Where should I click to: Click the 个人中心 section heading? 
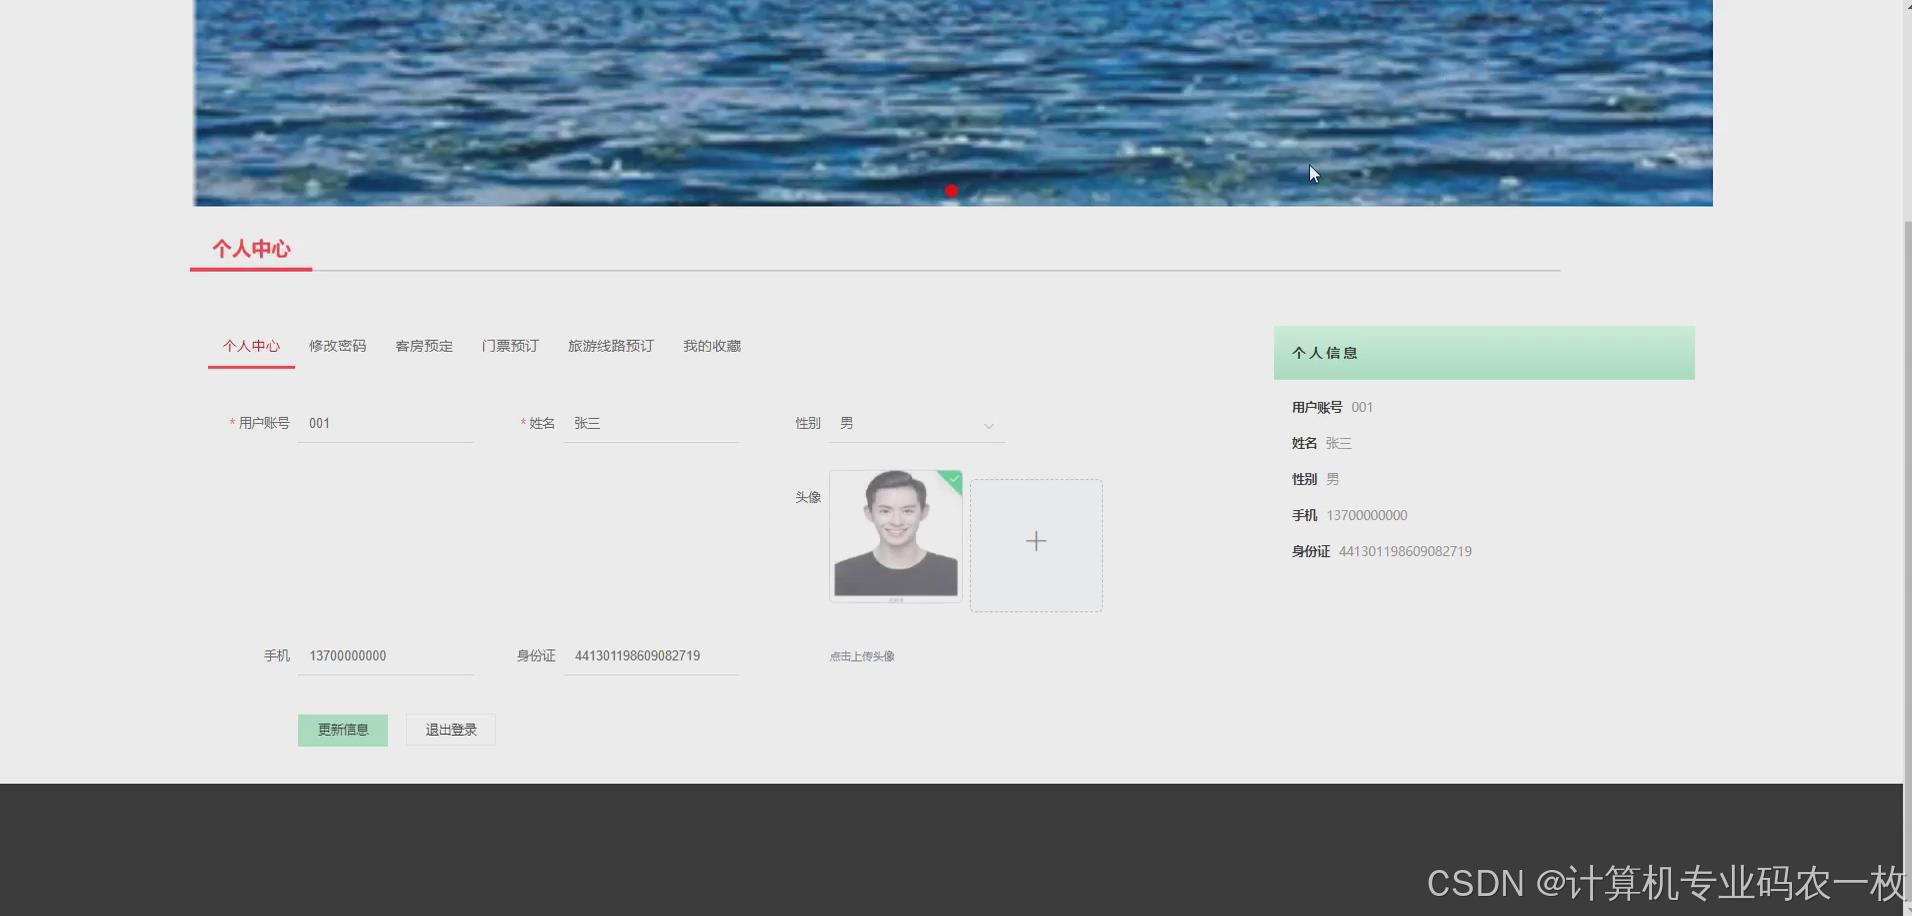[x=250, y=249]
